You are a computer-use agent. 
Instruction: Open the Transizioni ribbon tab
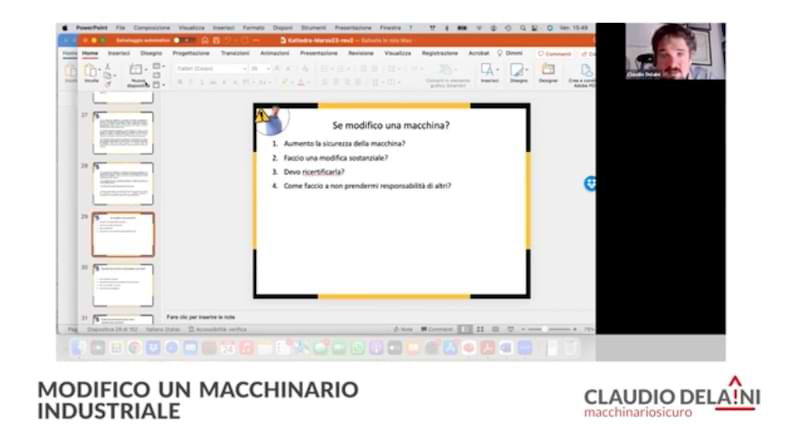pos(235,53)
